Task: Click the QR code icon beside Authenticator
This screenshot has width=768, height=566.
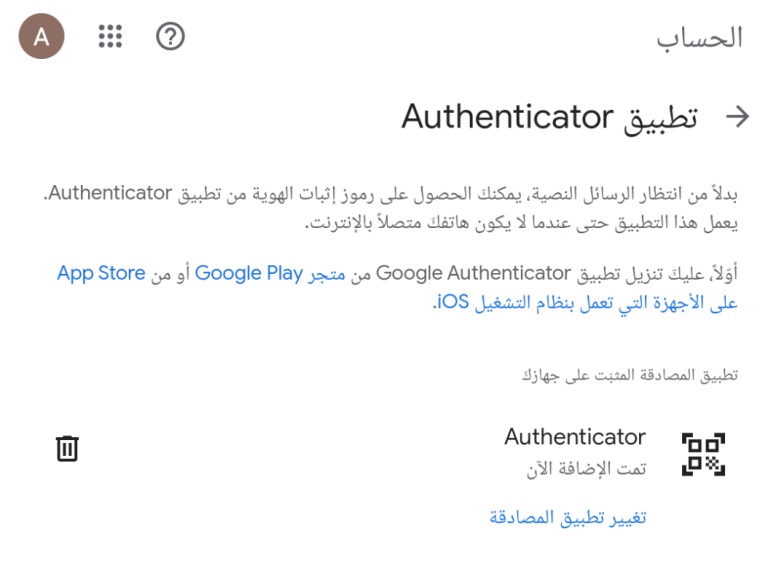Action: click(703, 454)
